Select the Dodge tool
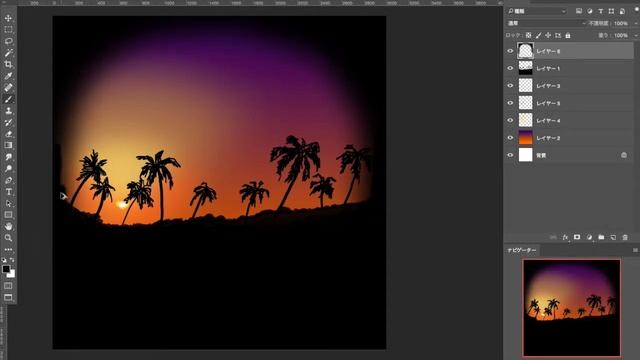Screen dimensions: 640x360 (x=8, y=168)
